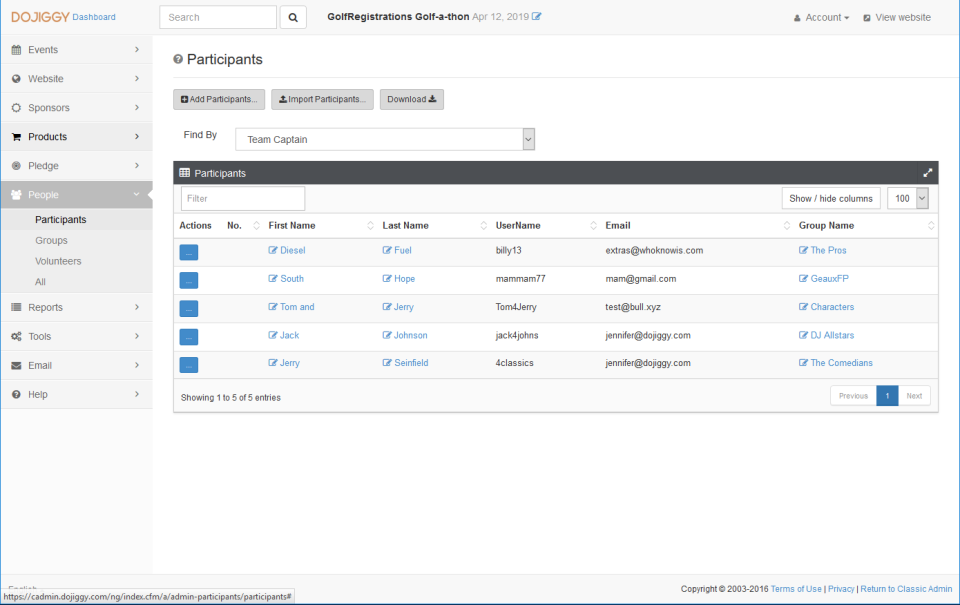Open the Tools menu item
The height and width of the screenshot is (605, 960).
tap(77, 336)
